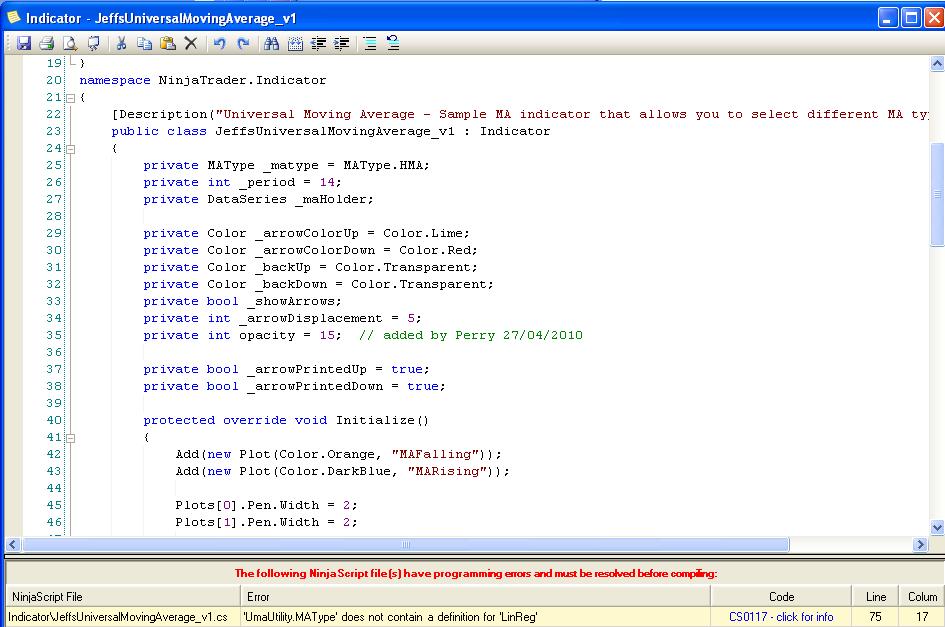The height and width of the screenshot is (627, 945).
Task: Decrease indent of selected lines
Action: (318, 43)
